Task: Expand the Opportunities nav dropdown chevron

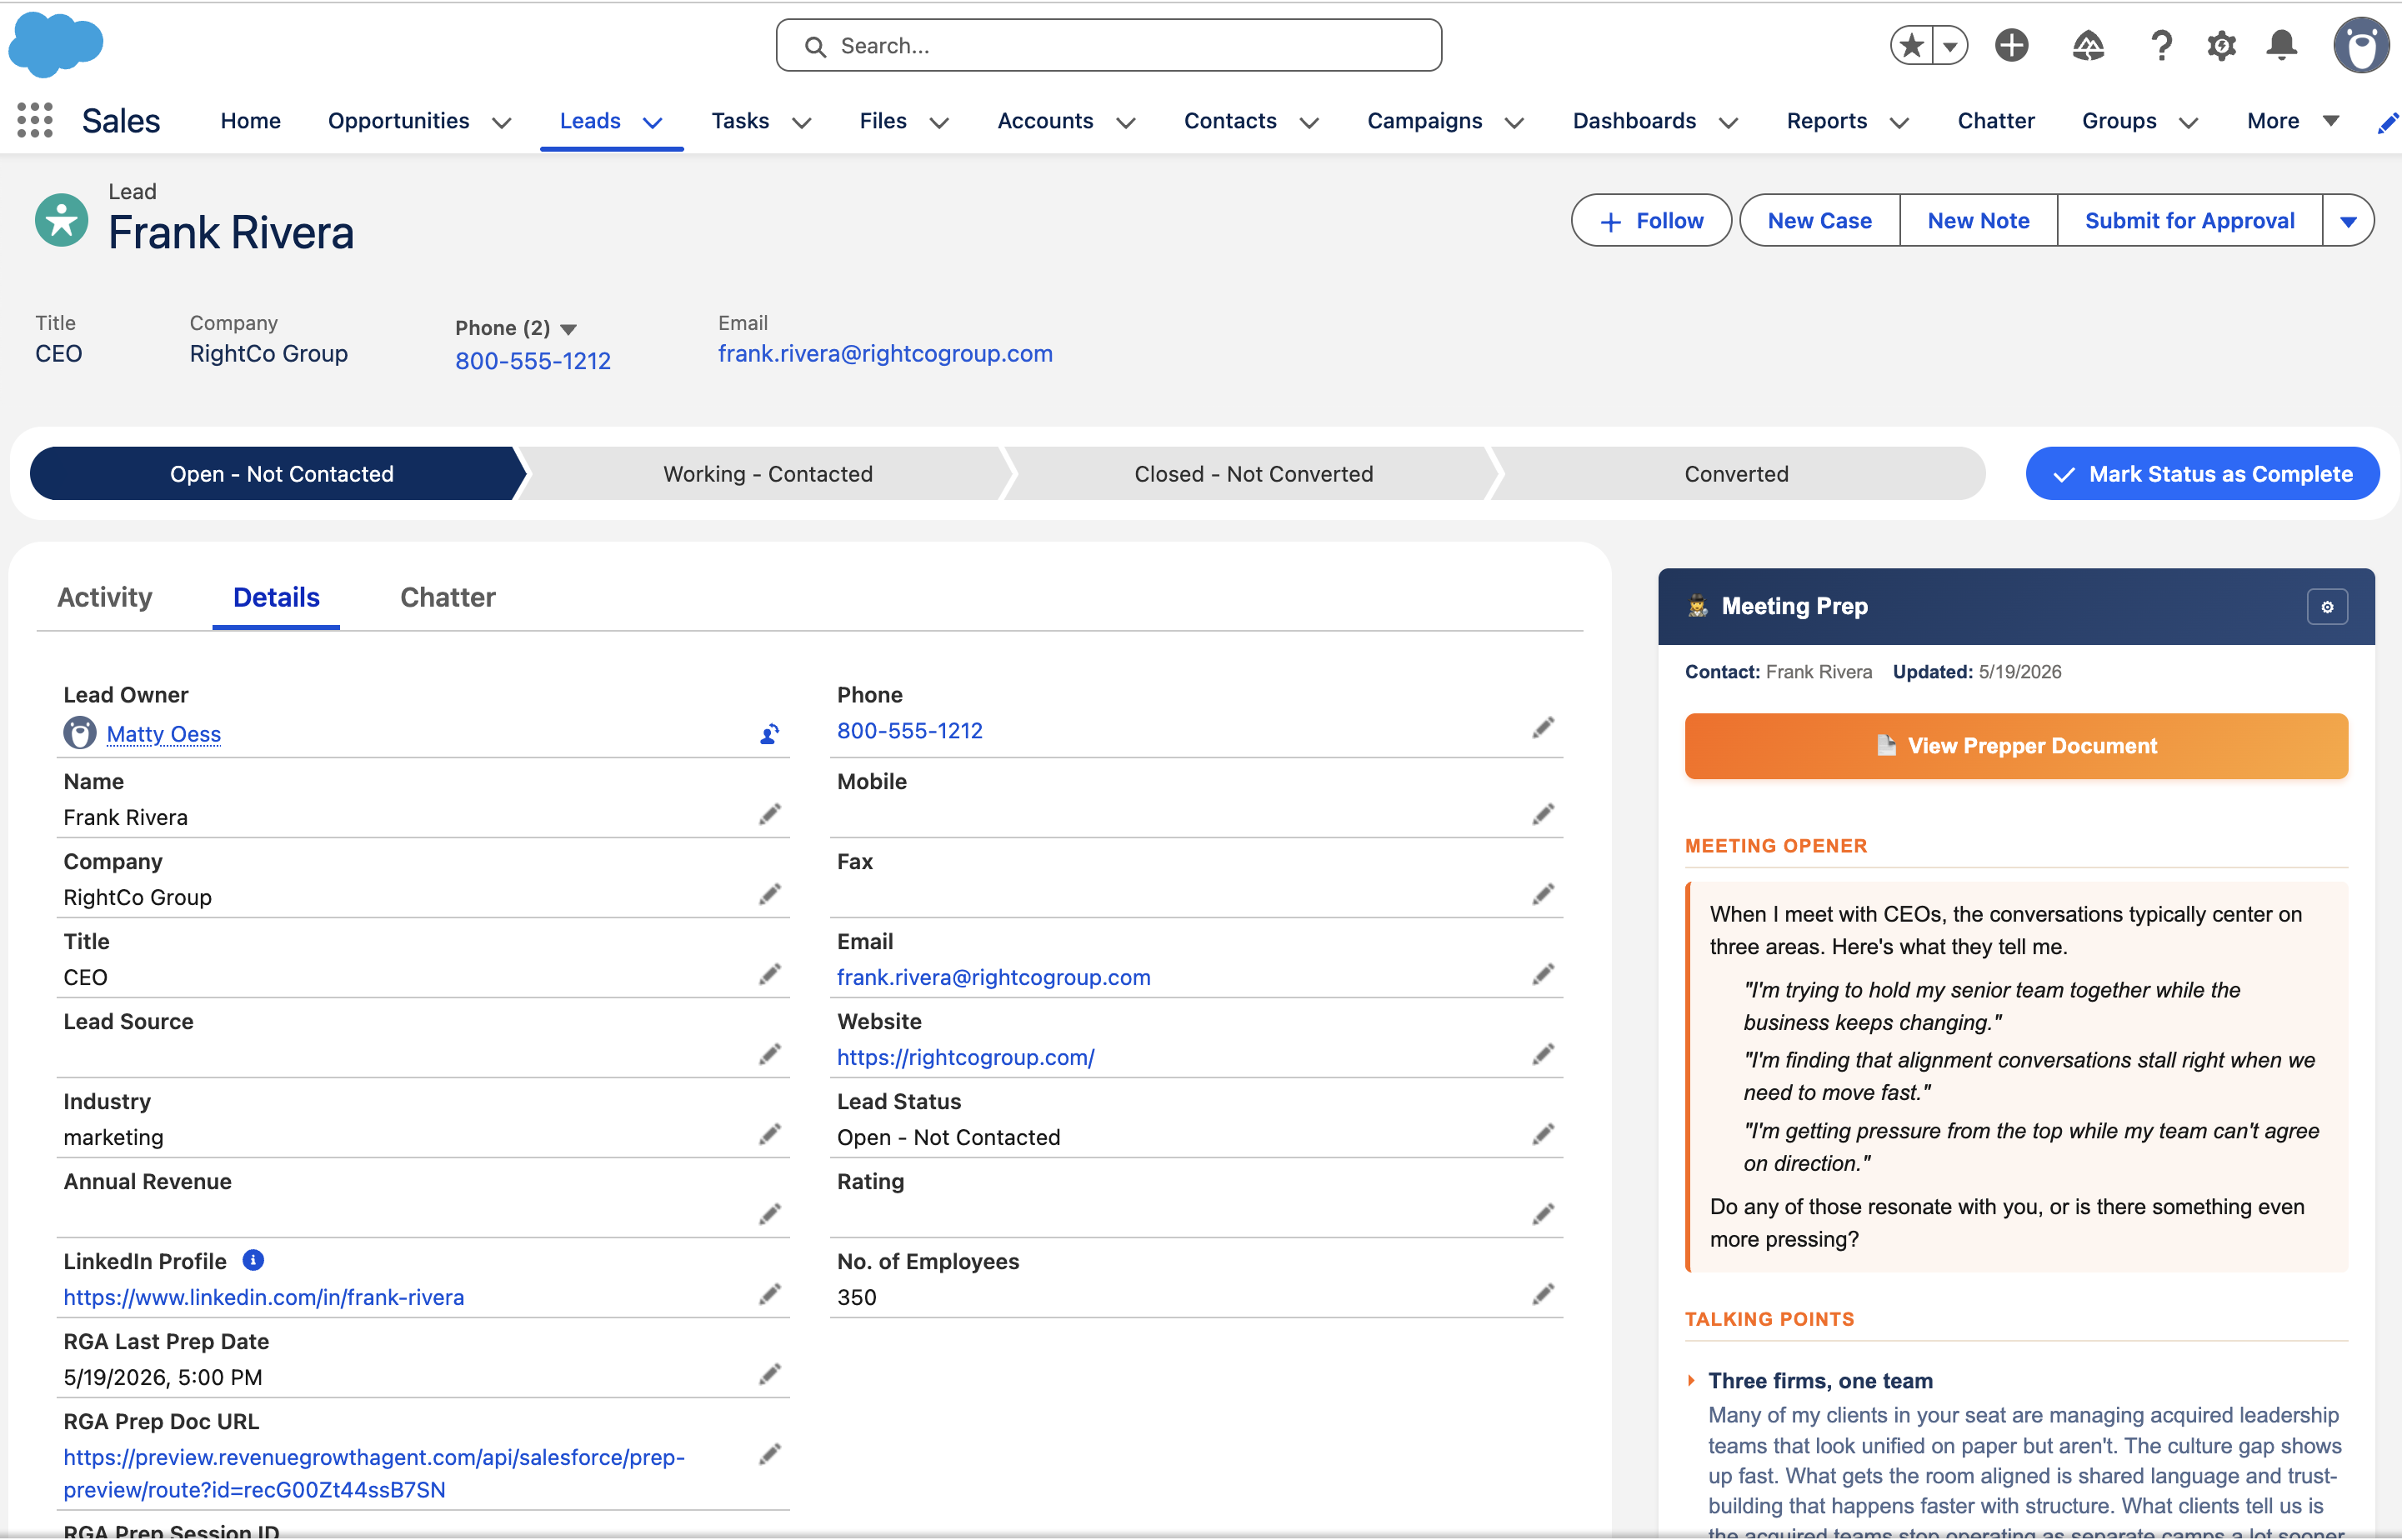Action: pyautogui.click(x=502, y=122)
